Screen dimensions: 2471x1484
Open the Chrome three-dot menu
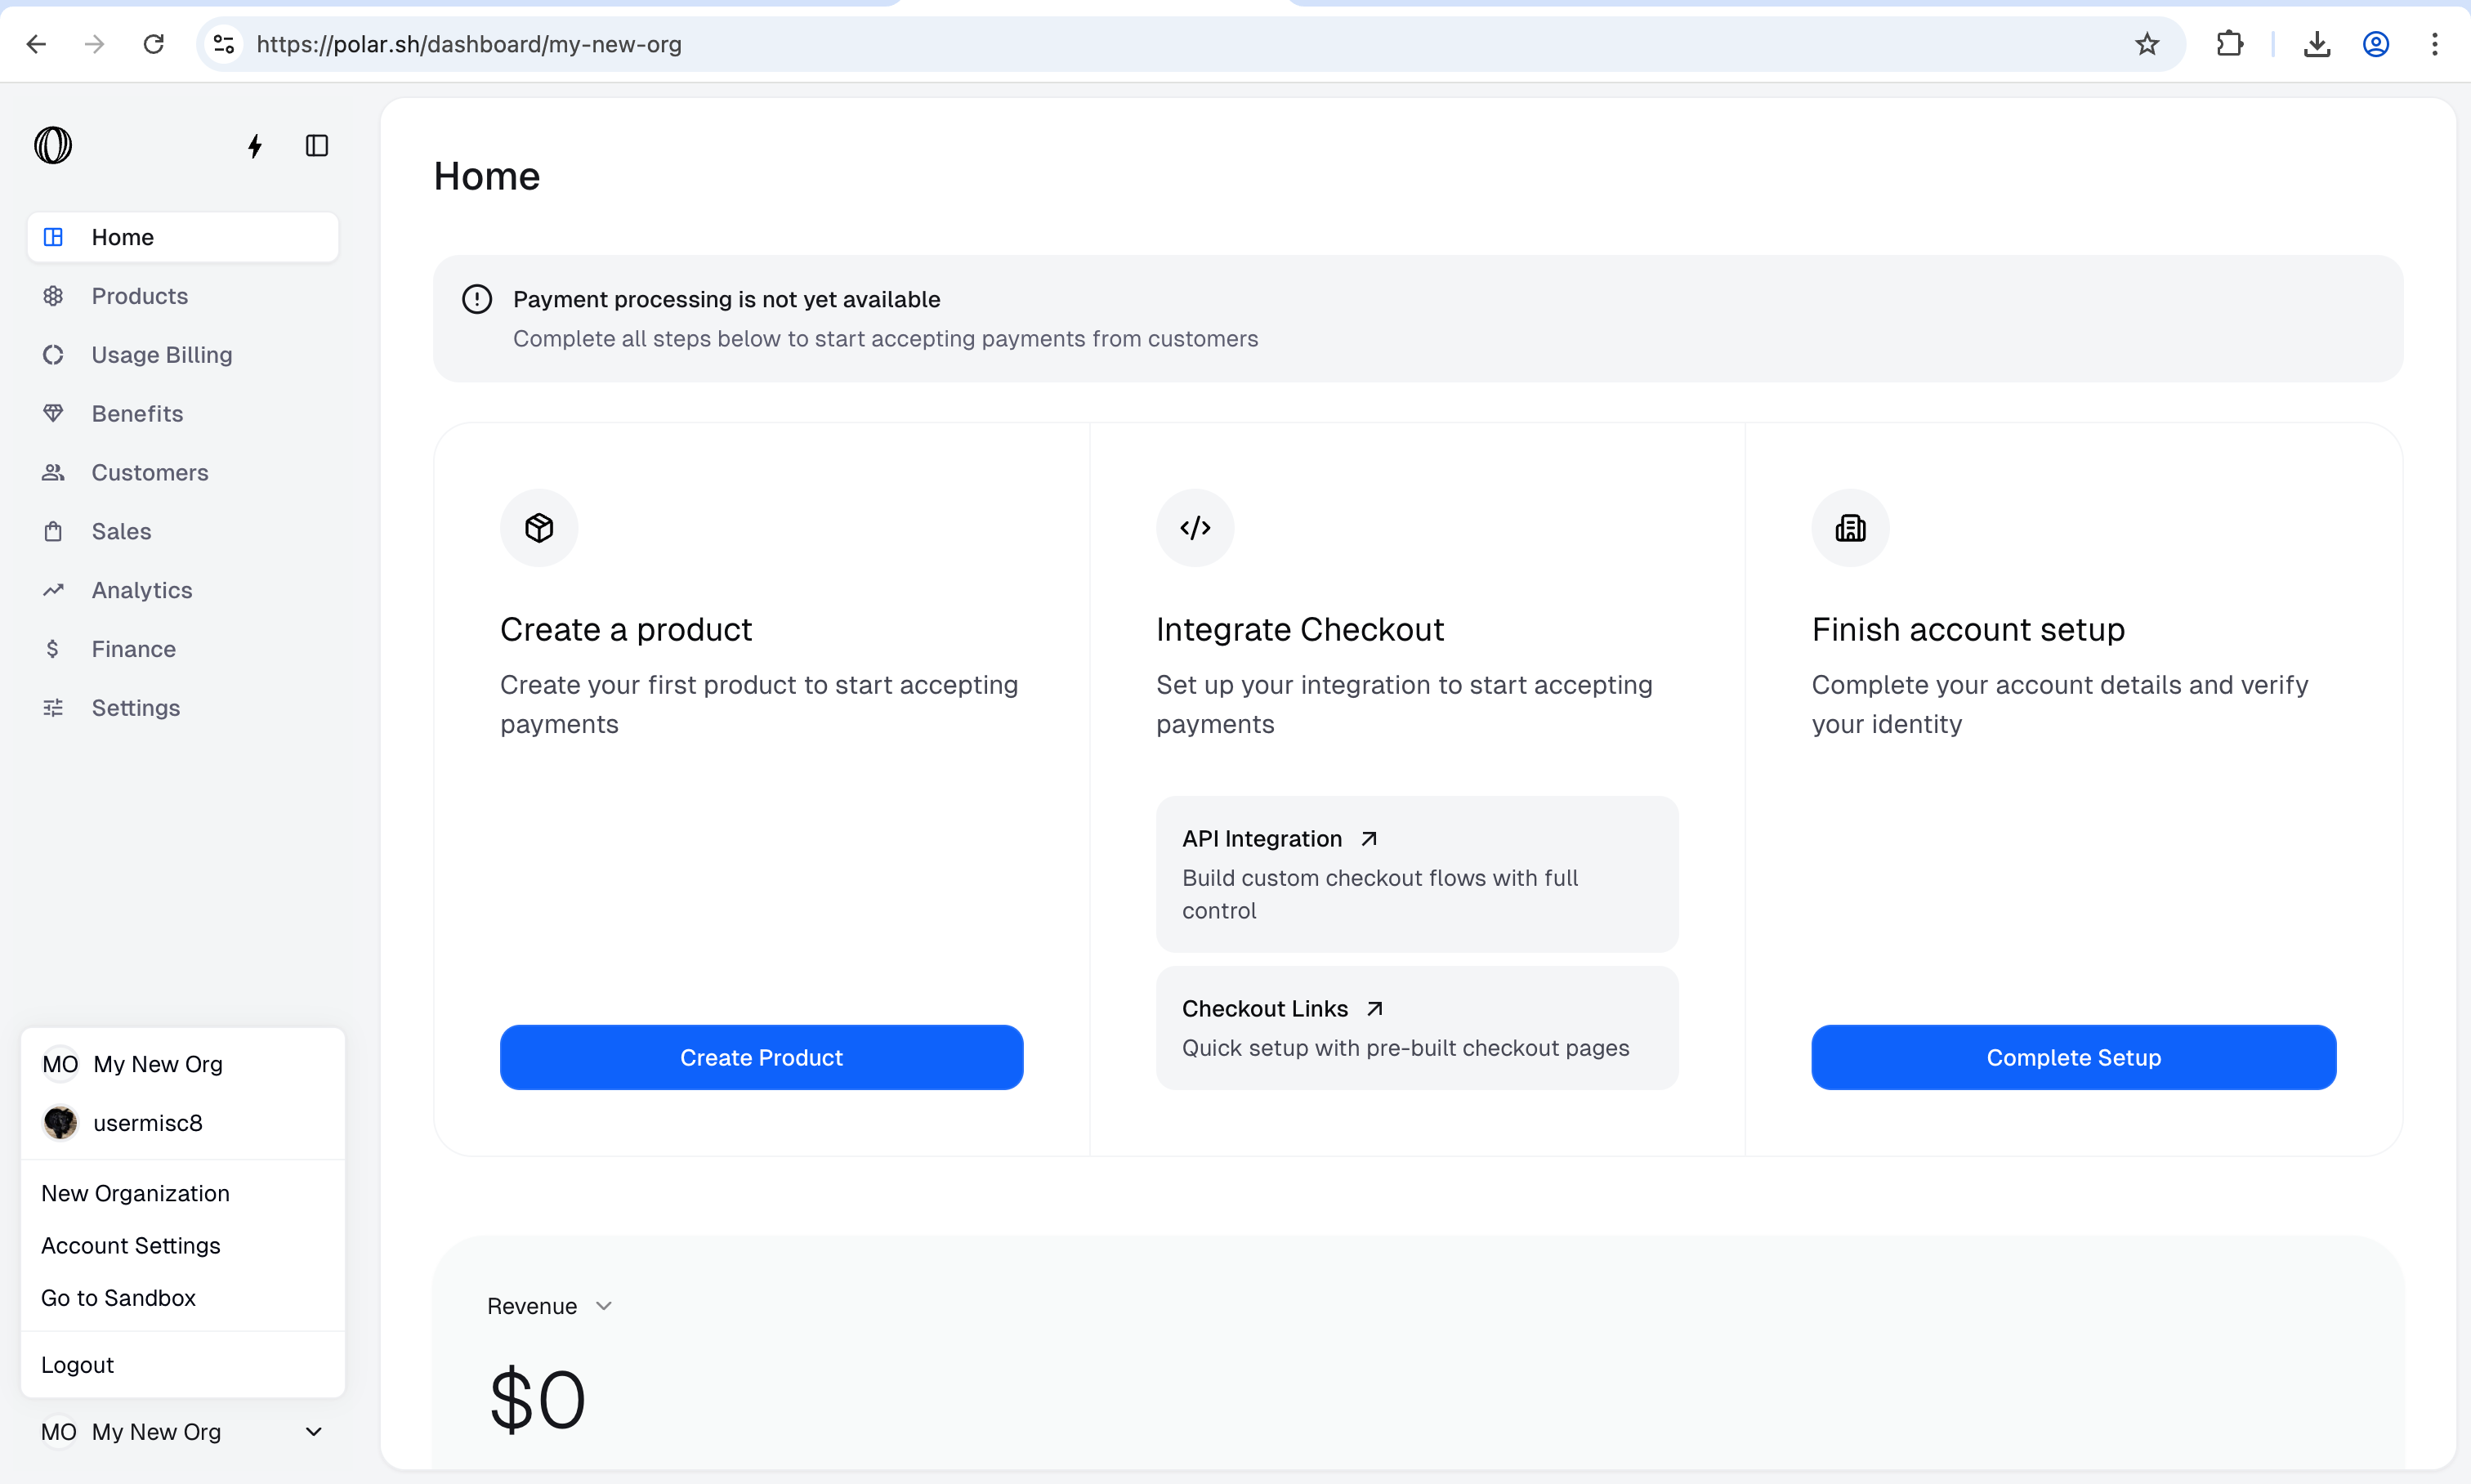pyautogui.click(x=2434, y=44)
